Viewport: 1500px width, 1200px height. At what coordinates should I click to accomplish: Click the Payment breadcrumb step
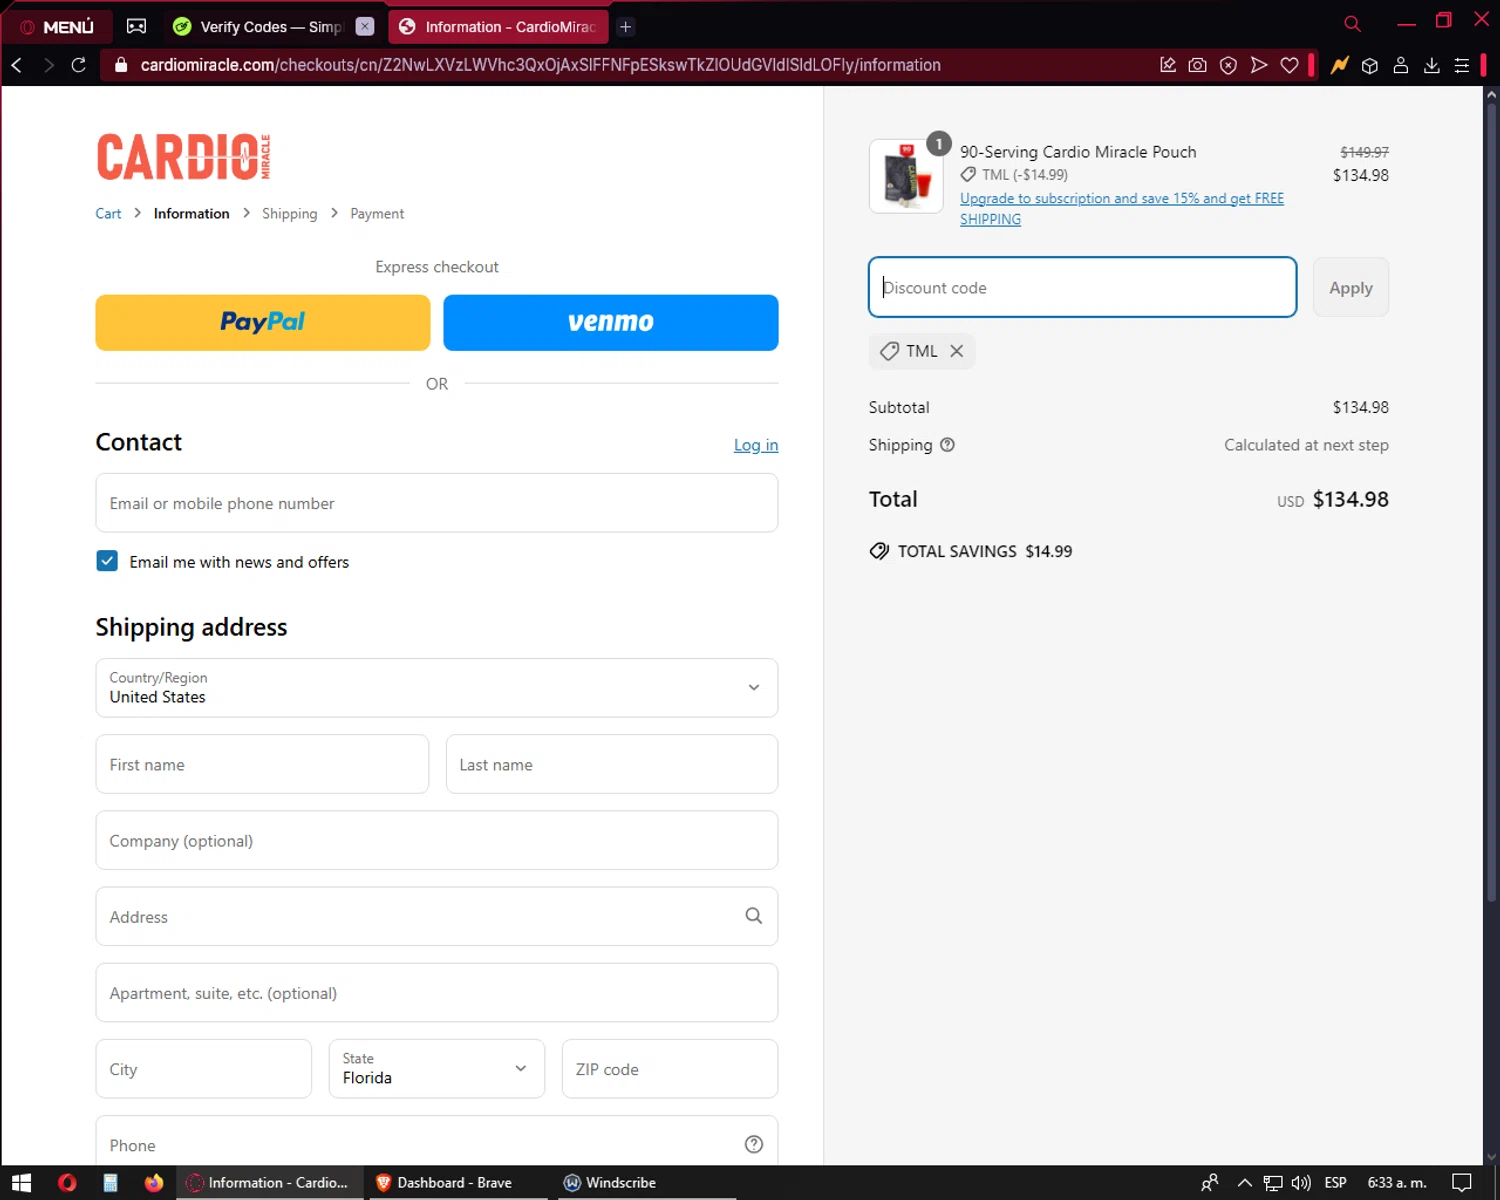pyautogui.click(x=377, y=214)
